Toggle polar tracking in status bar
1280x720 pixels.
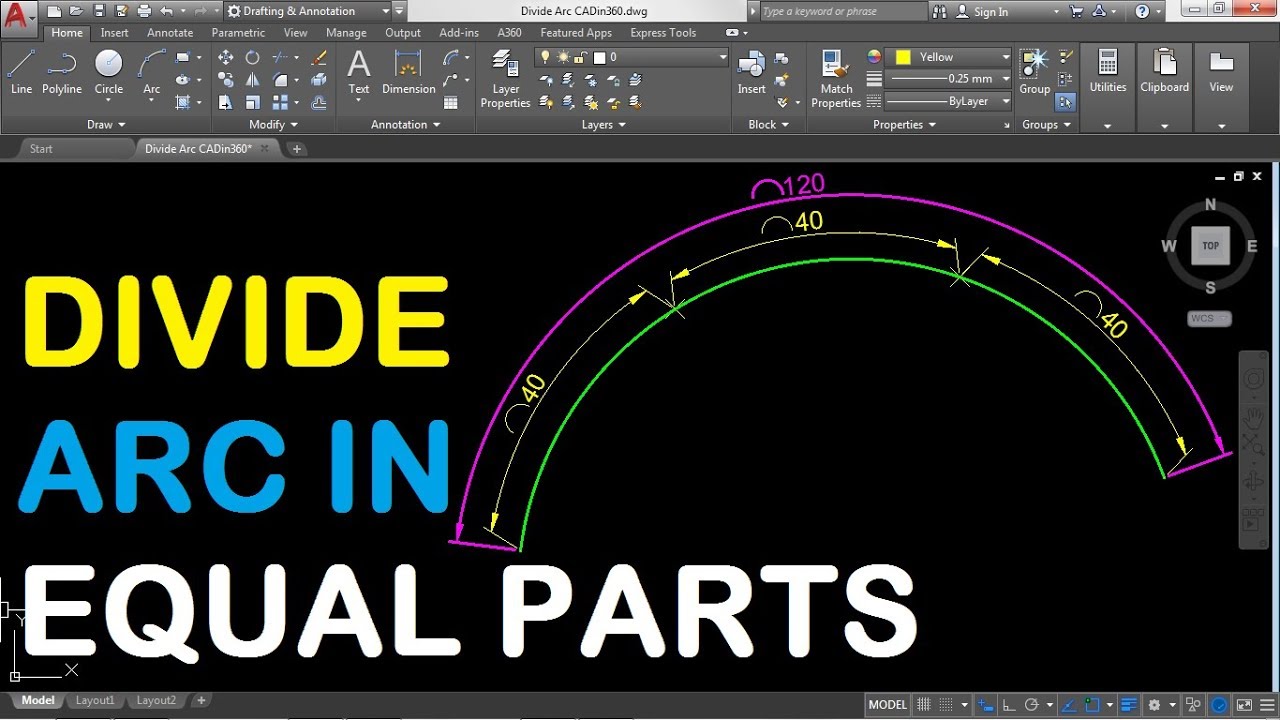click(1032, 704)
